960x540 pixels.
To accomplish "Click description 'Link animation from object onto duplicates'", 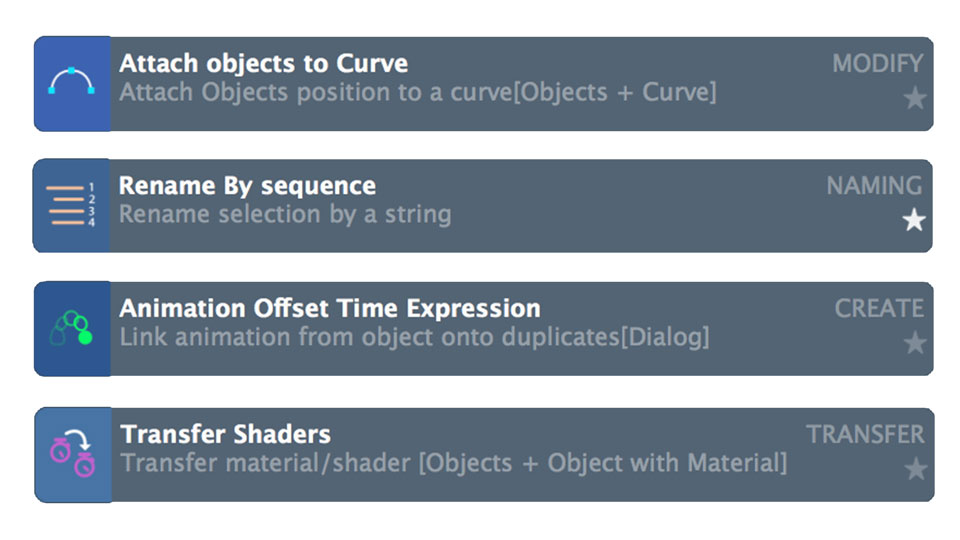I will coord(370,337).
